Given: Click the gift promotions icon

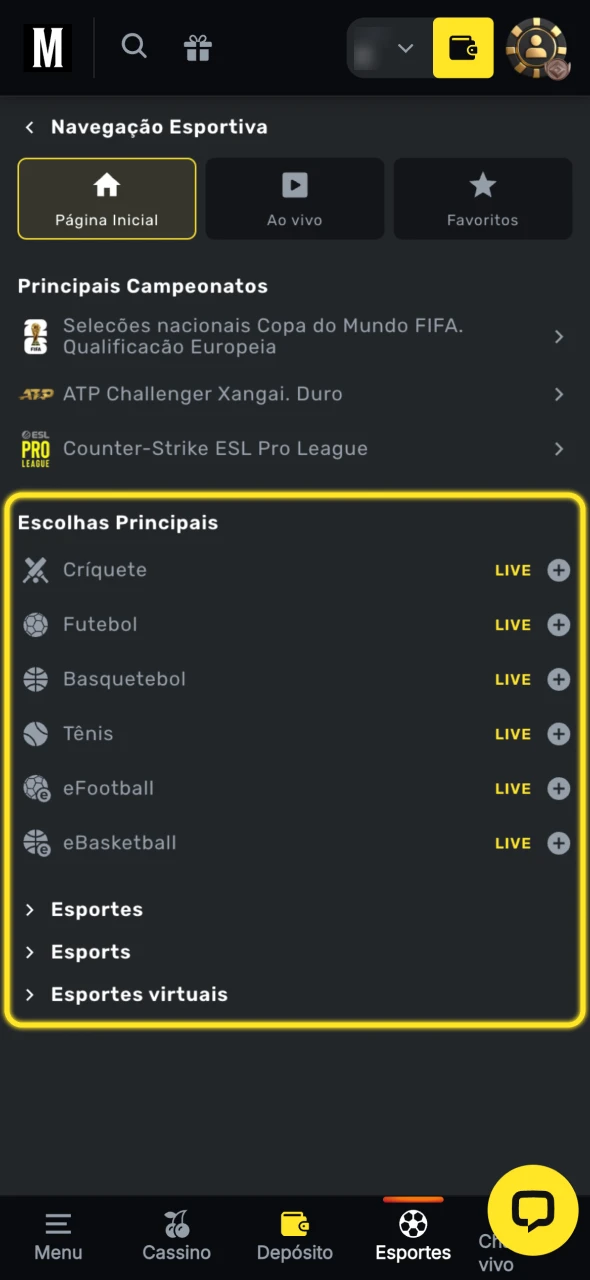Looking at the screenshot, I should click(197, 46).
